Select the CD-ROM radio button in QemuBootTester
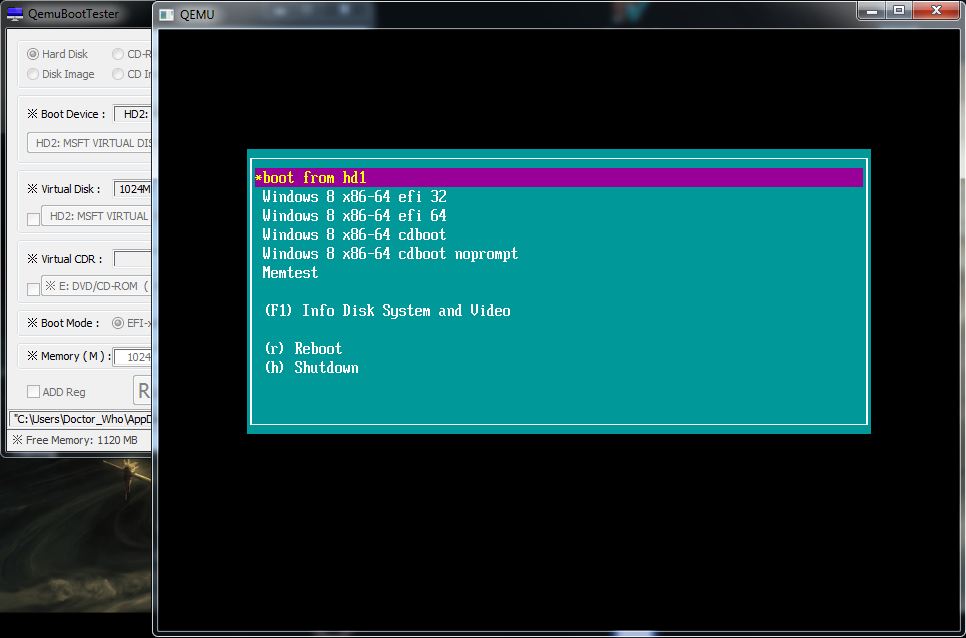The image size is (966, 638). [118, 54]
